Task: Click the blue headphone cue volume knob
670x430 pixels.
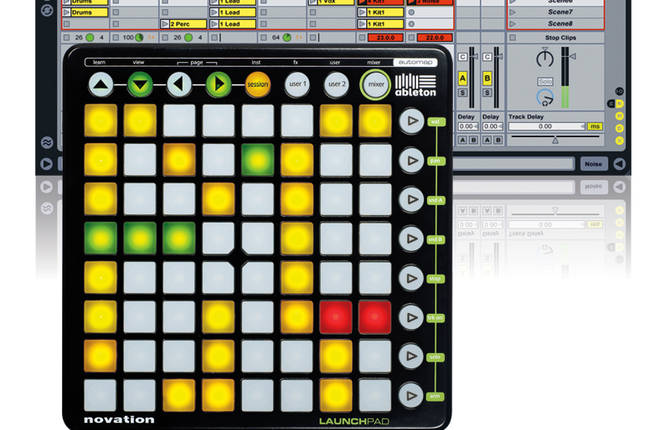Action: coord(545,98)
